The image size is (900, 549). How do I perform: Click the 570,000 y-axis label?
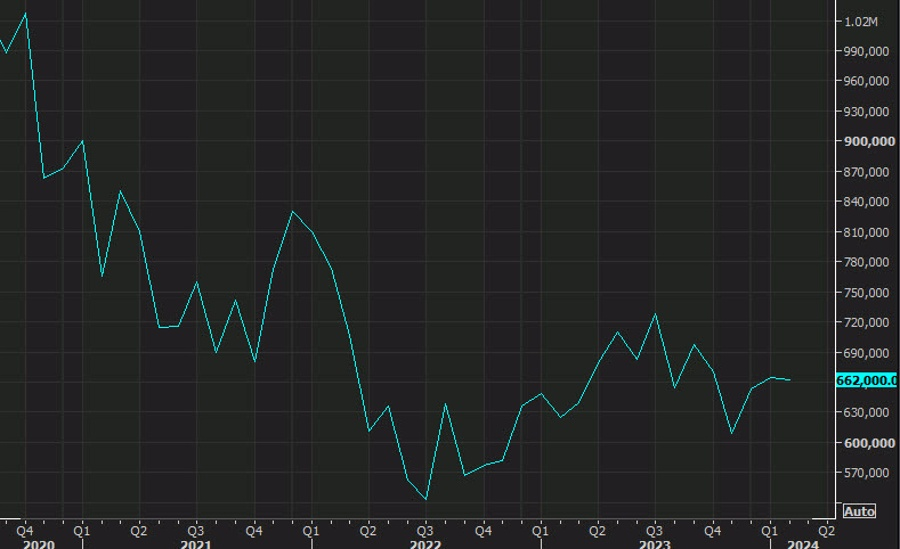pyautogui.click(x=866, y=473)
